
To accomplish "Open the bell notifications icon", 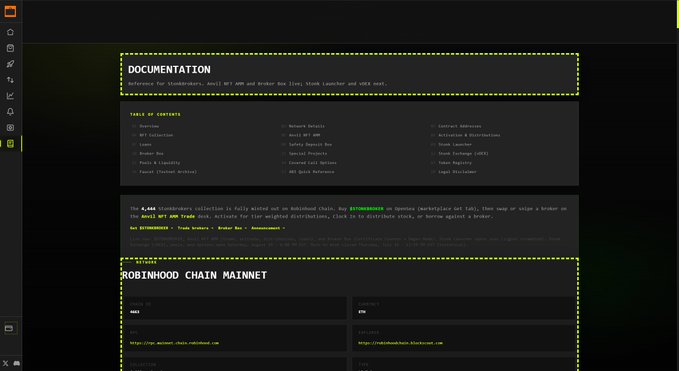I will click(x=10, y=112).
